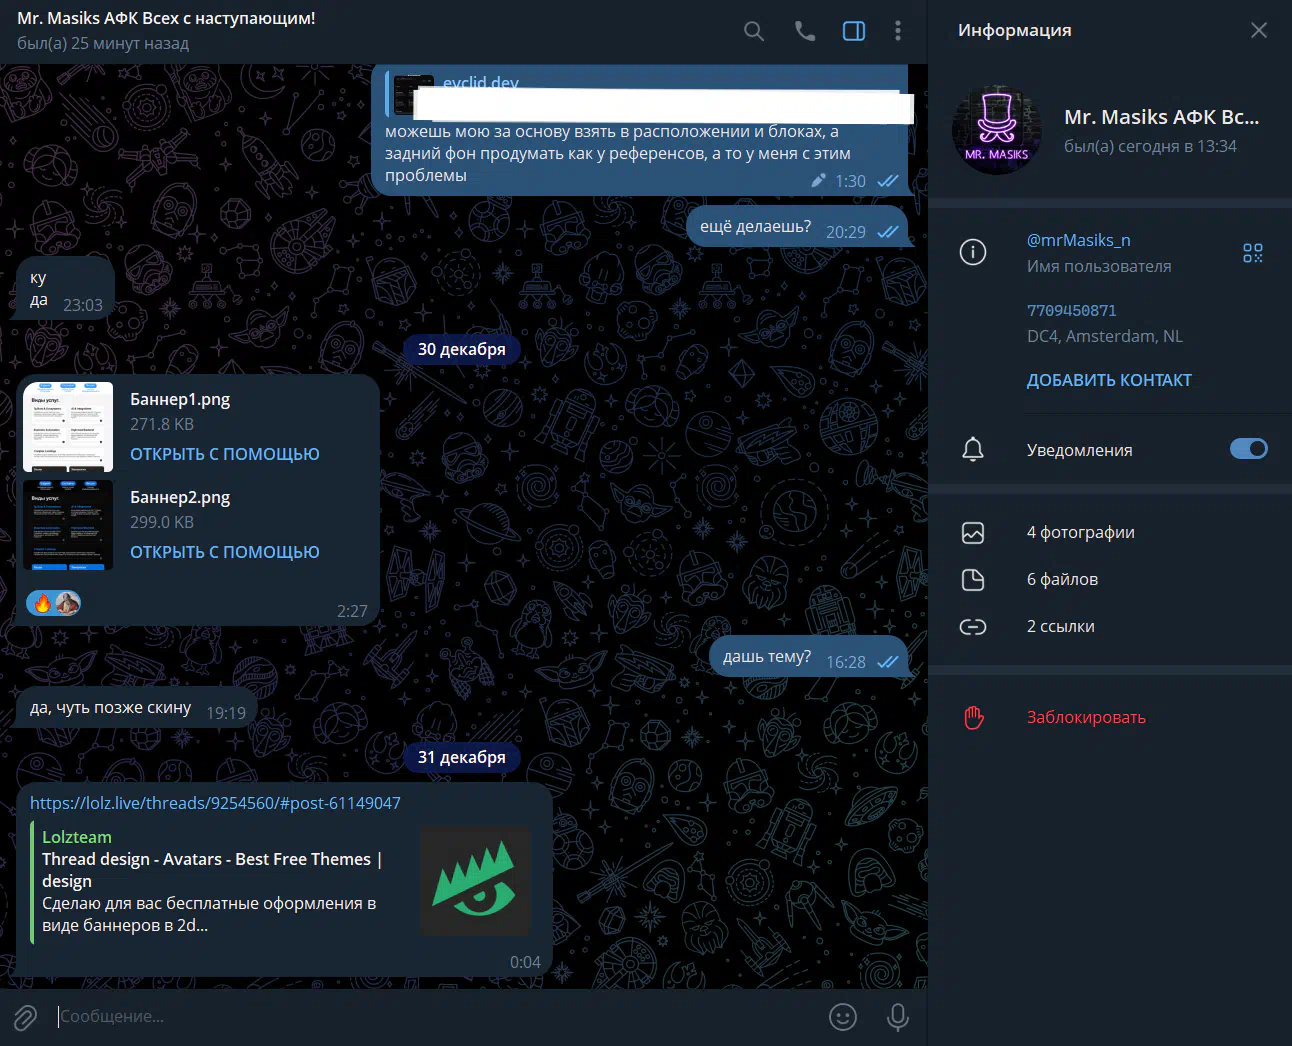Close the Информация panel

click(1259, 30)
